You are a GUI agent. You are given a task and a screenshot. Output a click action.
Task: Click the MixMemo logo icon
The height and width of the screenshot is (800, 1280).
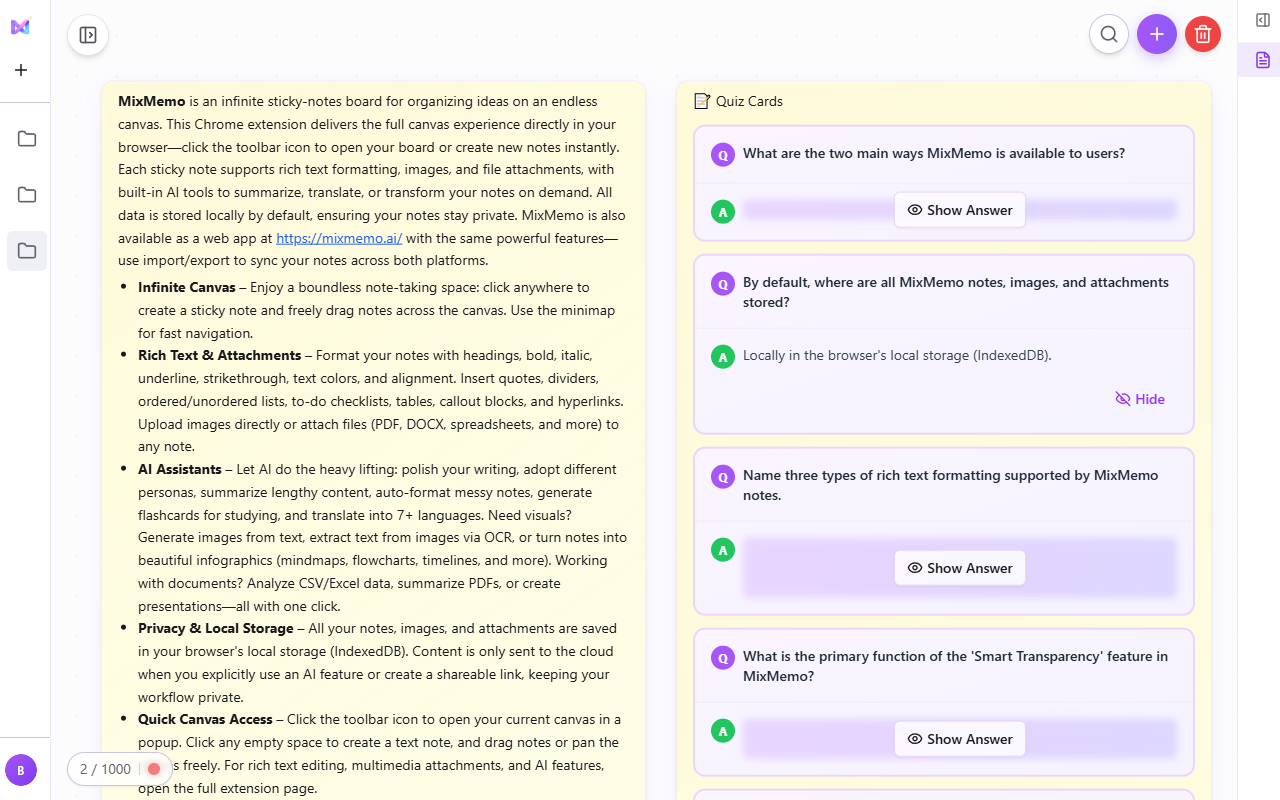tap(20, 27)
